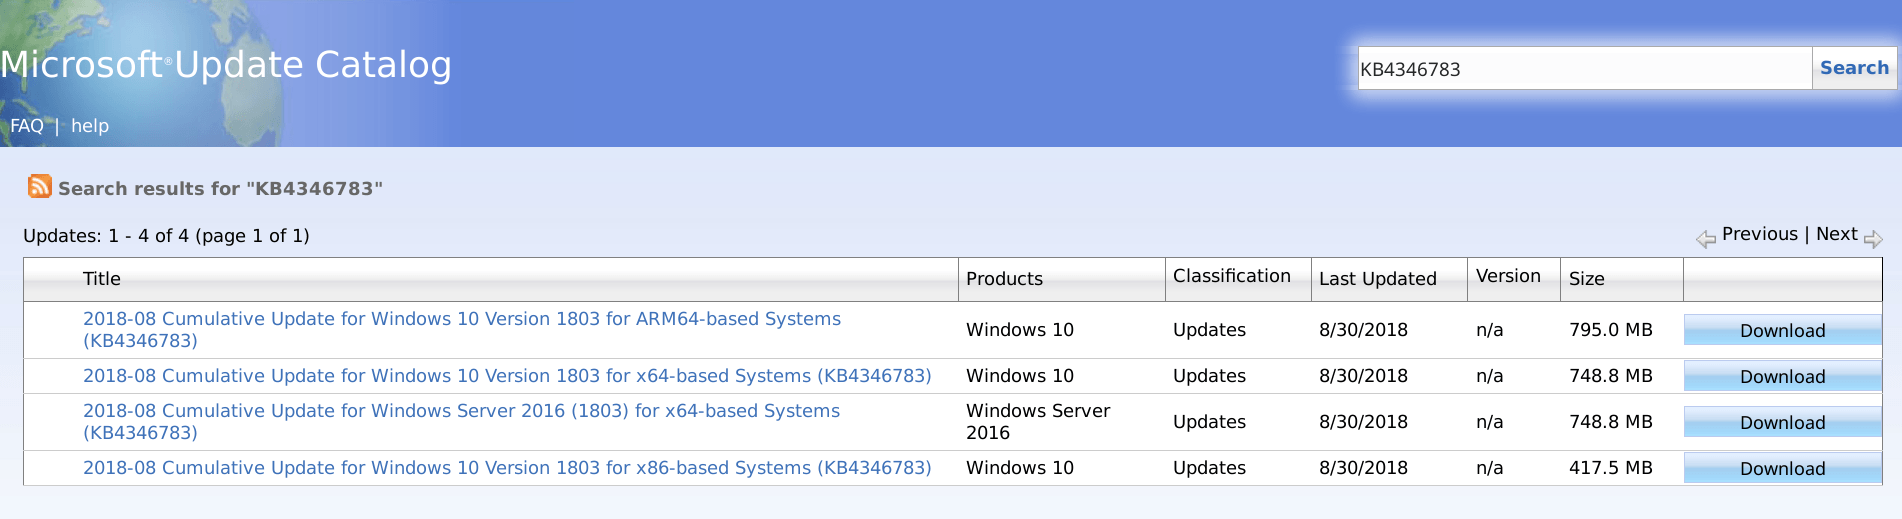This screenshot has width=1902, height=519.
Task: Sort results by Version column header
Action: [1508, 276]
